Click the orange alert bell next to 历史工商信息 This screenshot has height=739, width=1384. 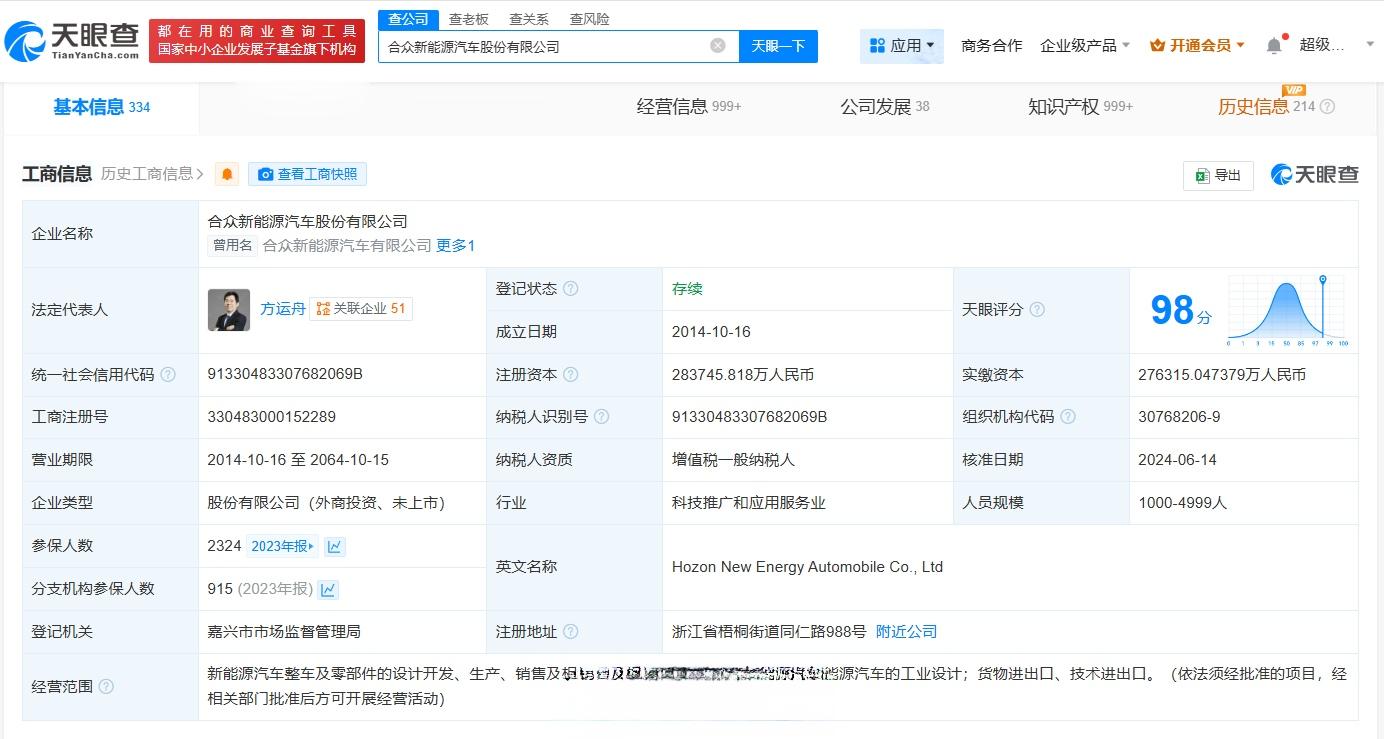coord(228,174)
